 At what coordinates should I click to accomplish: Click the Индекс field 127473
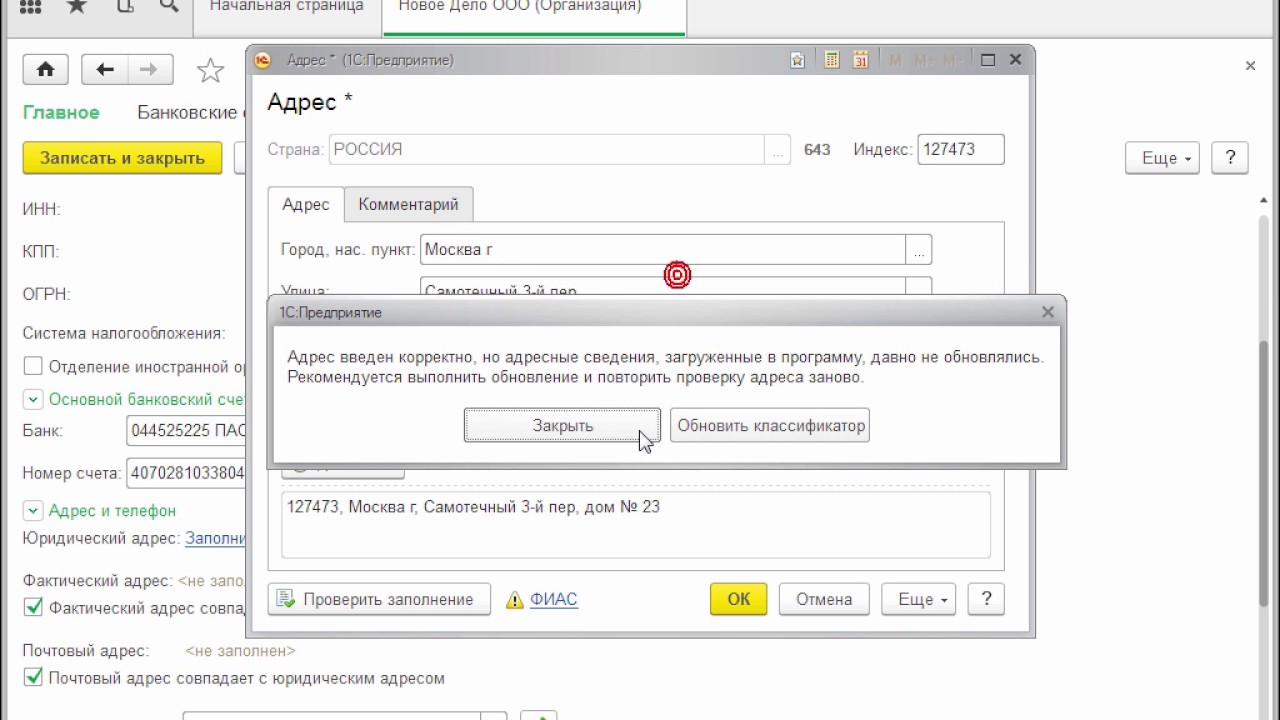pos(960,150)
